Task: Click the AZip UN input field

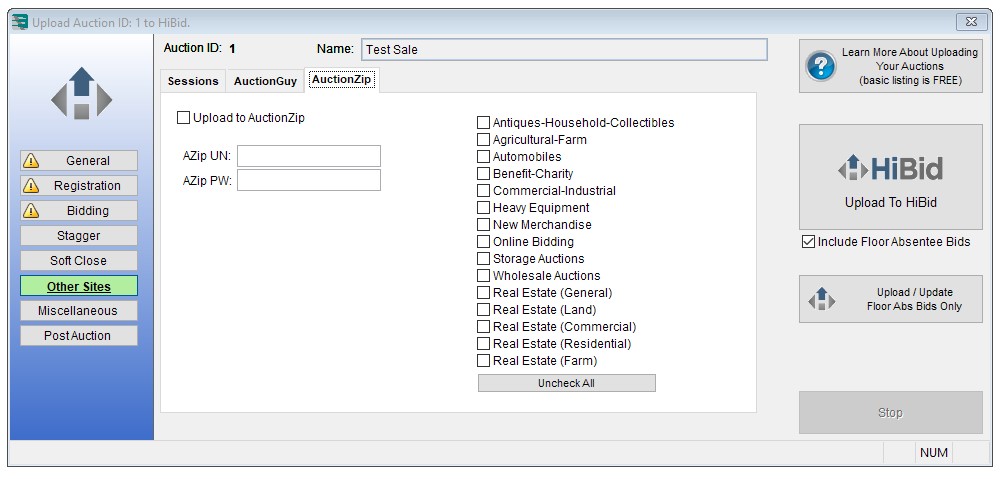Action: (309, 156)
